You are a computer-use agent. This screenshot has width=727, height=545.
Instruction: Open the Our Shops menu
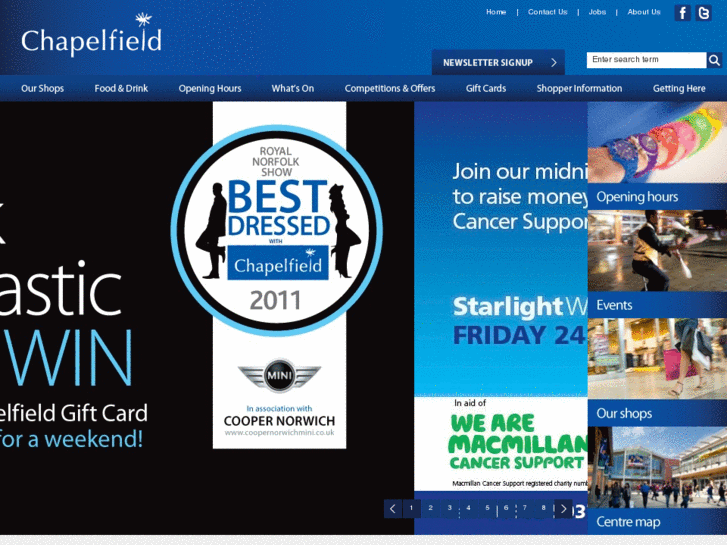[x=42, y=89]
